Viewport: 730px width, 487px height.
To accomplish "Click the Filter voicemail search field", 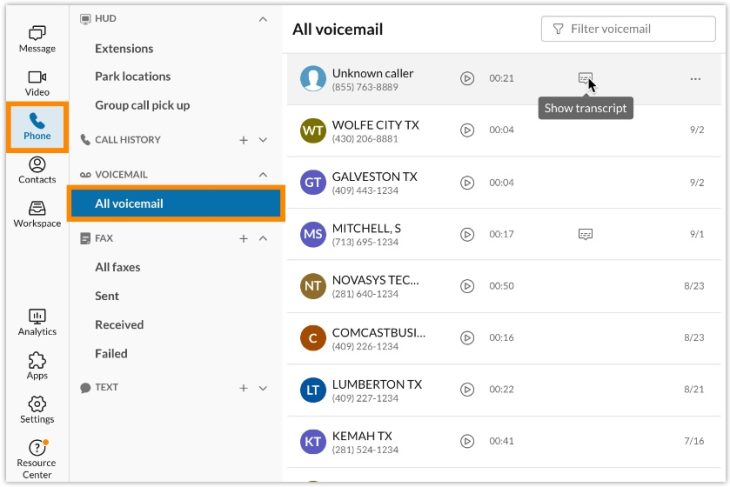I will 628,29.
